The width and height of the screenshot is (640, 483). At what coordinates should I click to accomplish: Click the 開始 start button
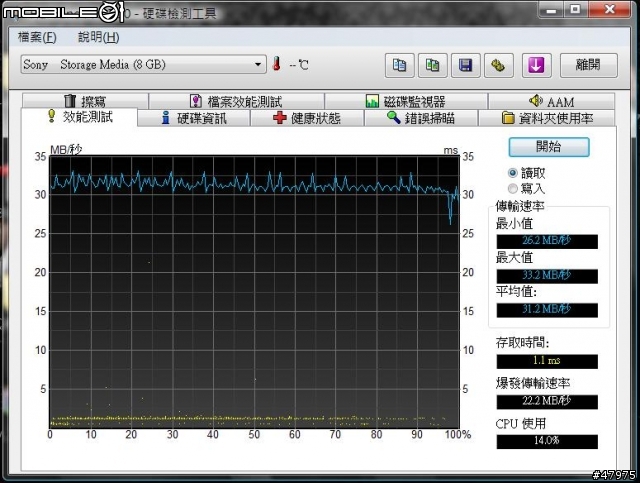549,147
